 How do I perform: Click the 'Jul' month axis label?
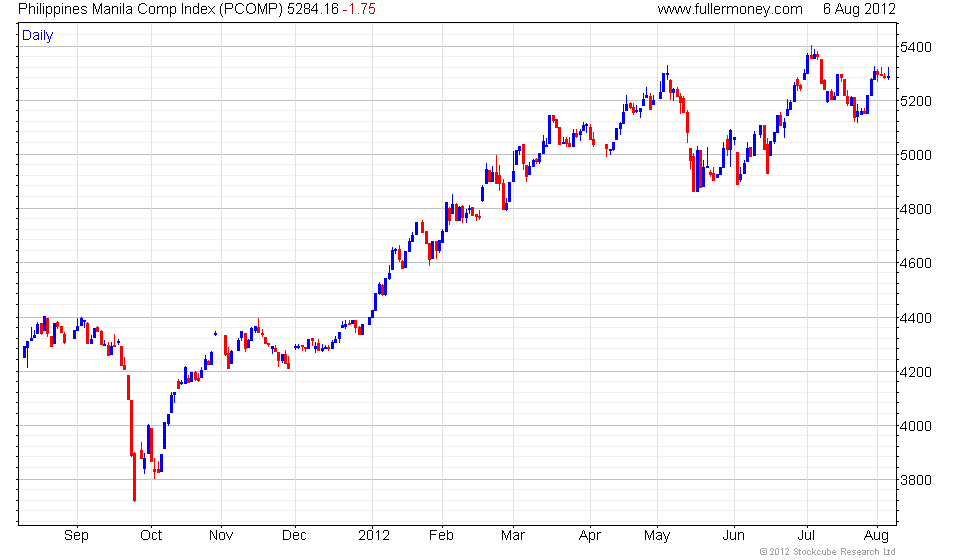coord(806,536)
